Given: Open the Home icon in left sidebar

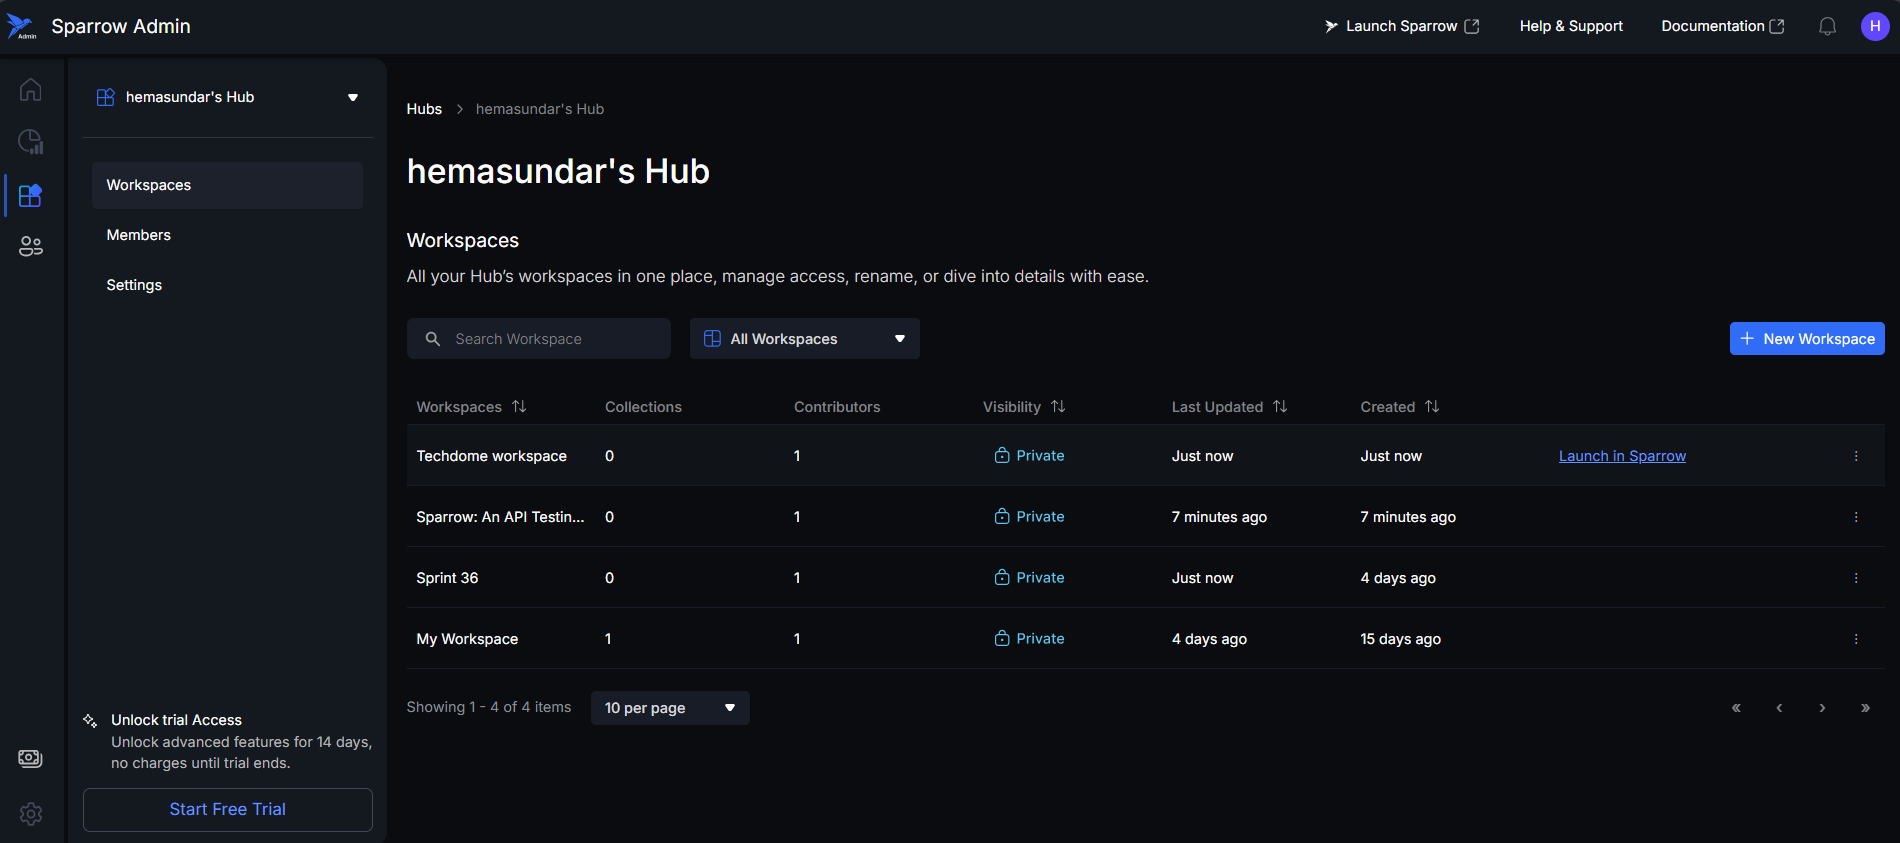Looking at the screenshot, I should (30, 90).
